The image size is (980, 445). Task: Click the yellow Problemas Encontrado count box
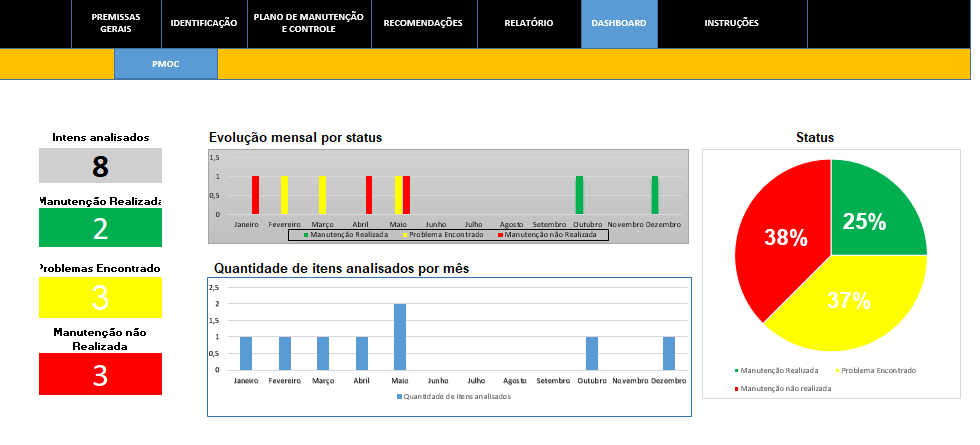tap(100, 297)
